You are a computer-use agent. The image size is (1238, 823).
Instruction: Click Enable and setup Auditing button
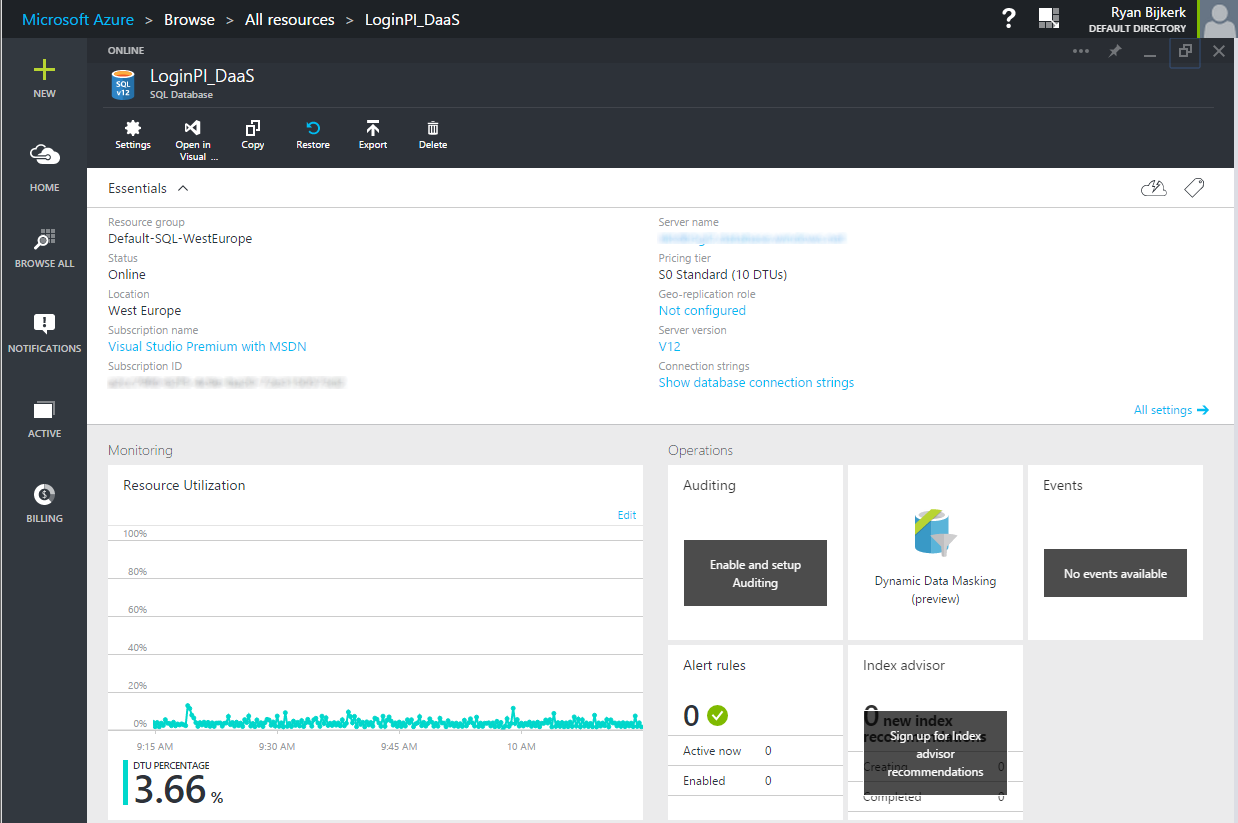[755, 573]
